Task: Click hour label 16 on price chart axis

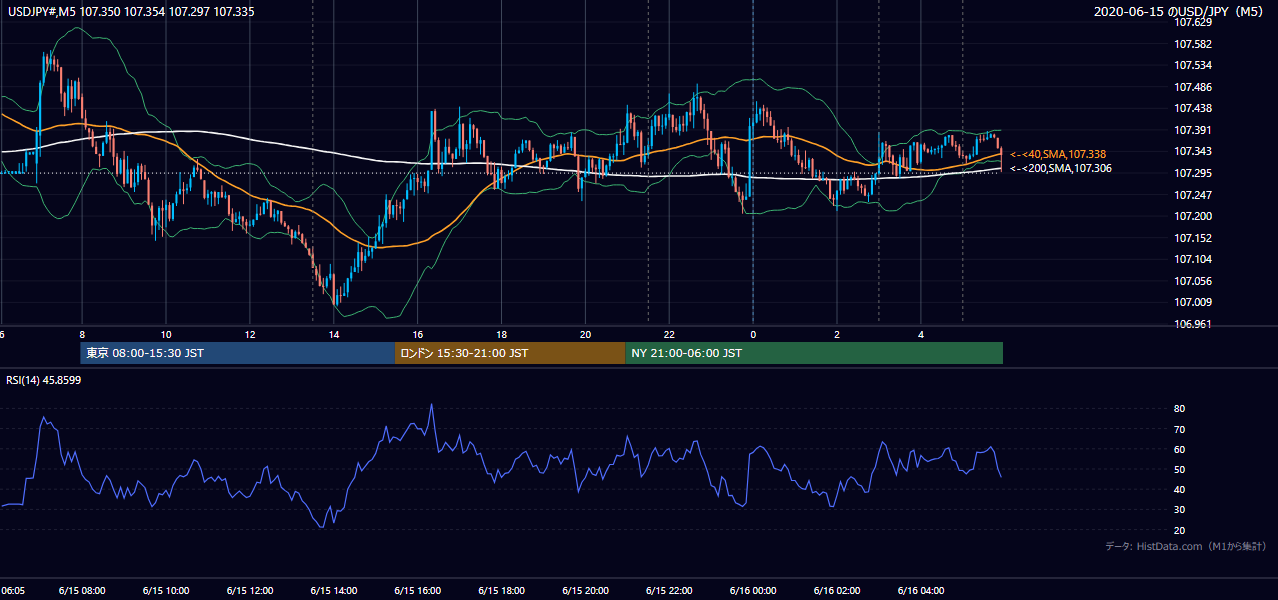Action: click(x=418, y=335)
